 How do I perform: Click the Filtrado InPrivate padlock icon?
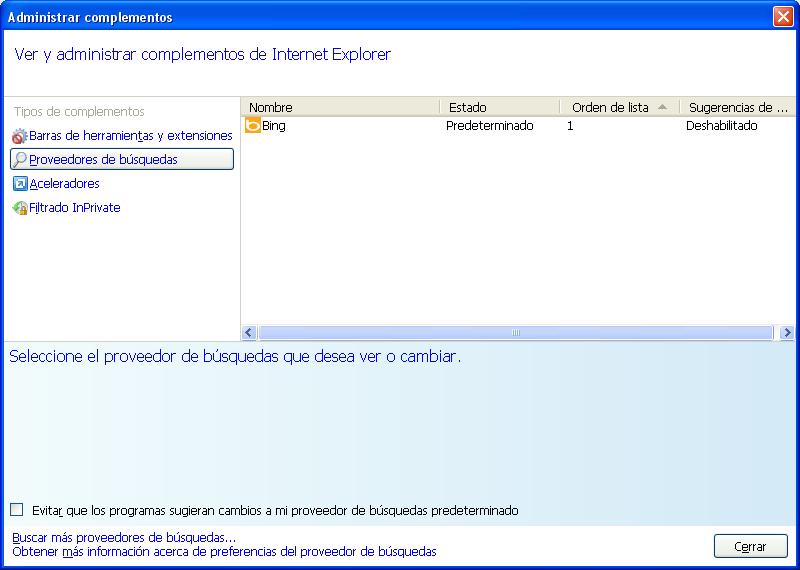pos(20,208)
